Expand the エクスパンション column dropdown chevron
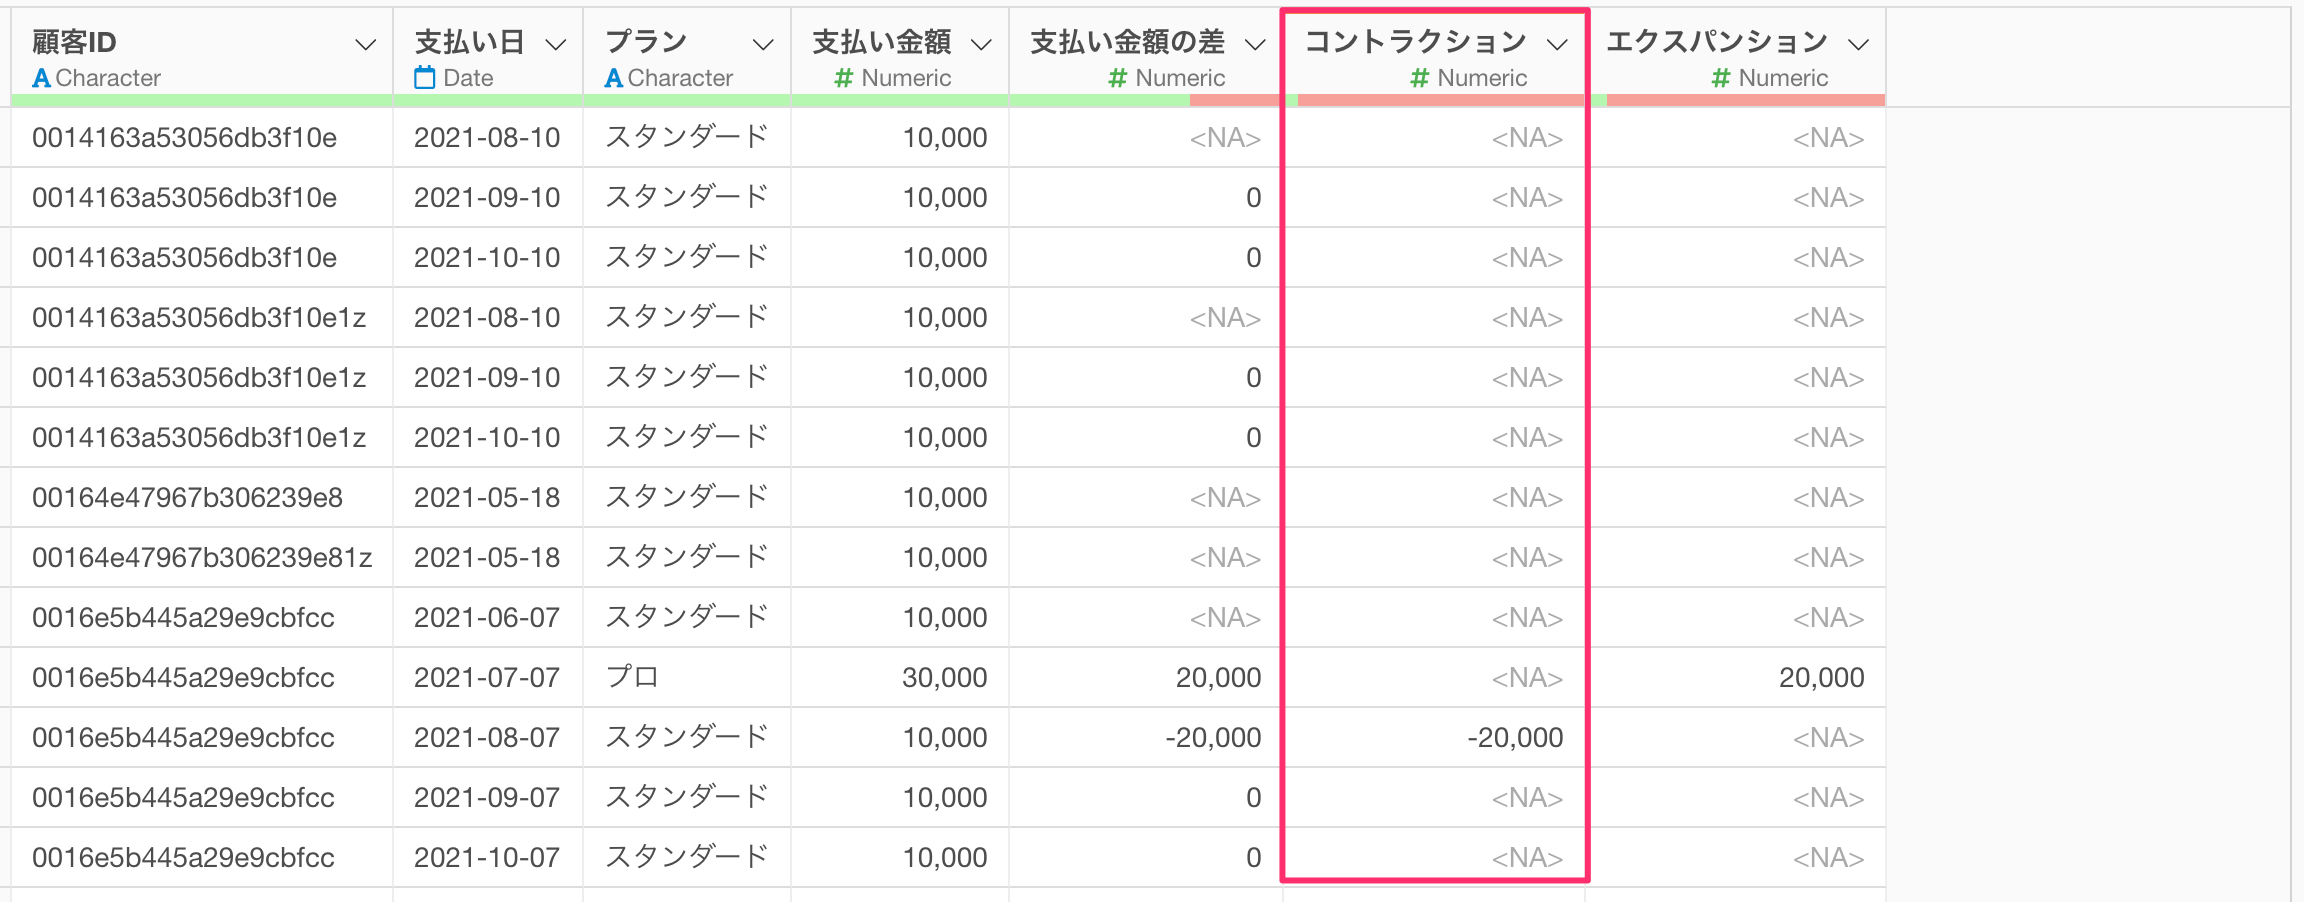 click(1858, 44)
